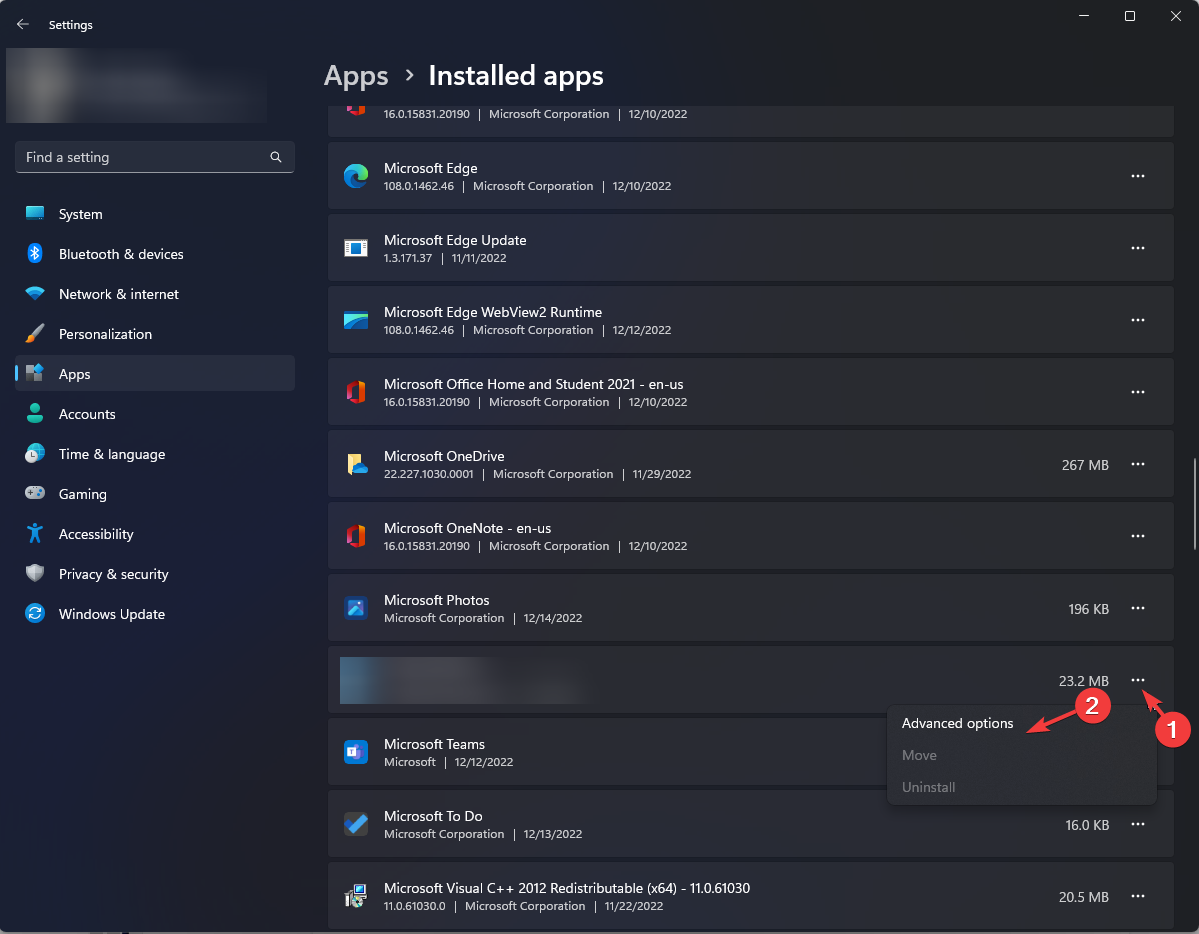Screen dimensions: 1199x934
Task: Go back with the back arrow
Action: point(23,24)
